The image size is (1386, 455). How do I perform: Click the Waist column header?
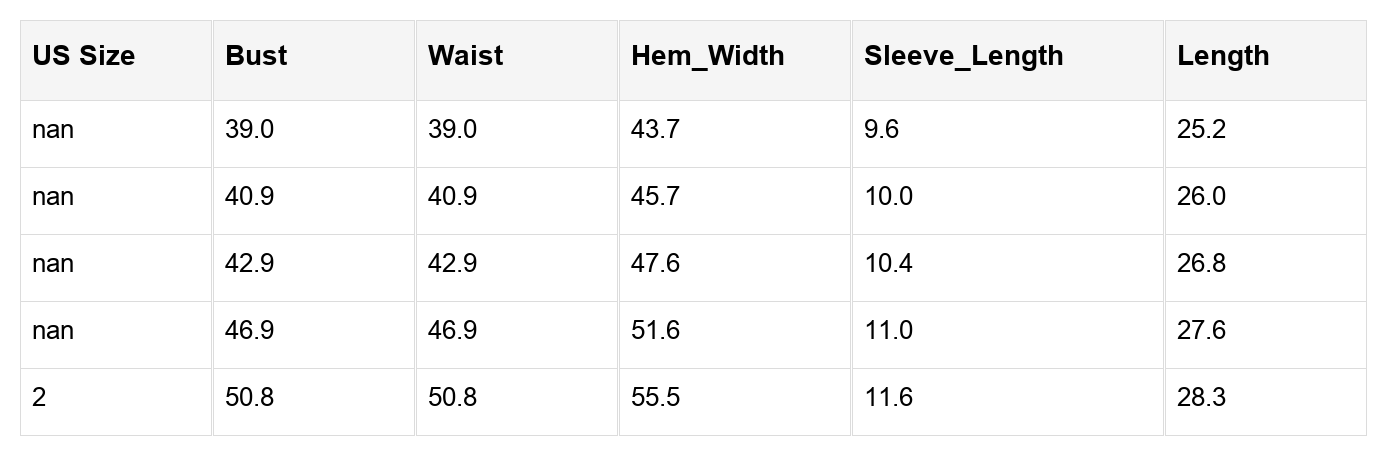click(x=465, y=56)
